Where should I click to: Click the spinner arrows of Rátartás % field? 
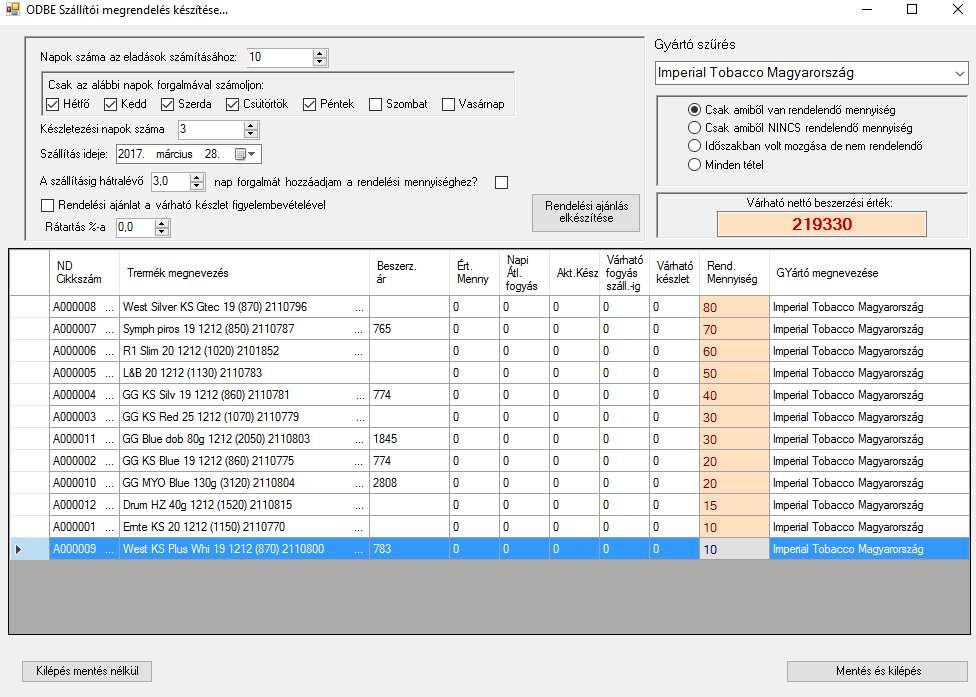point(162,227)
